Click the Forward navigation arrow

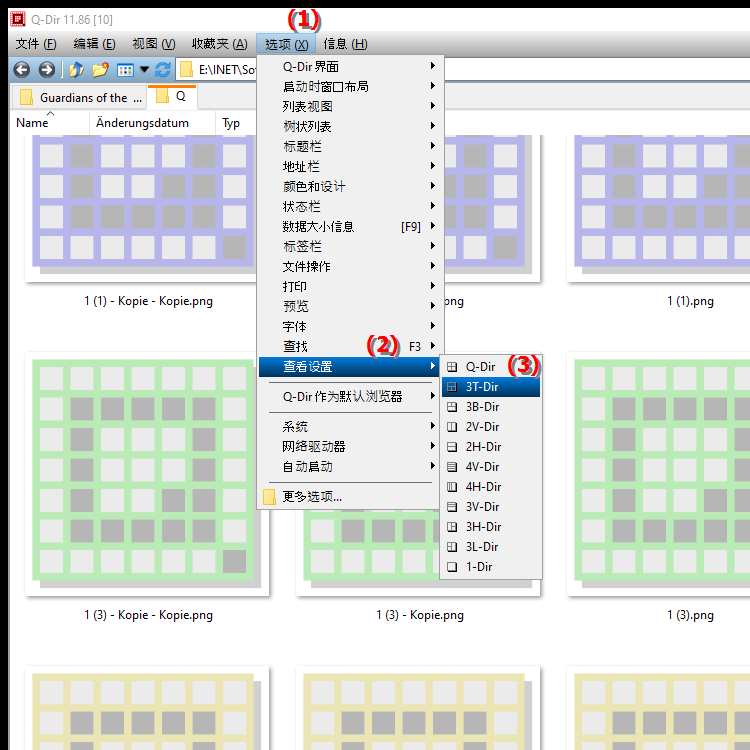pos(46,70)
